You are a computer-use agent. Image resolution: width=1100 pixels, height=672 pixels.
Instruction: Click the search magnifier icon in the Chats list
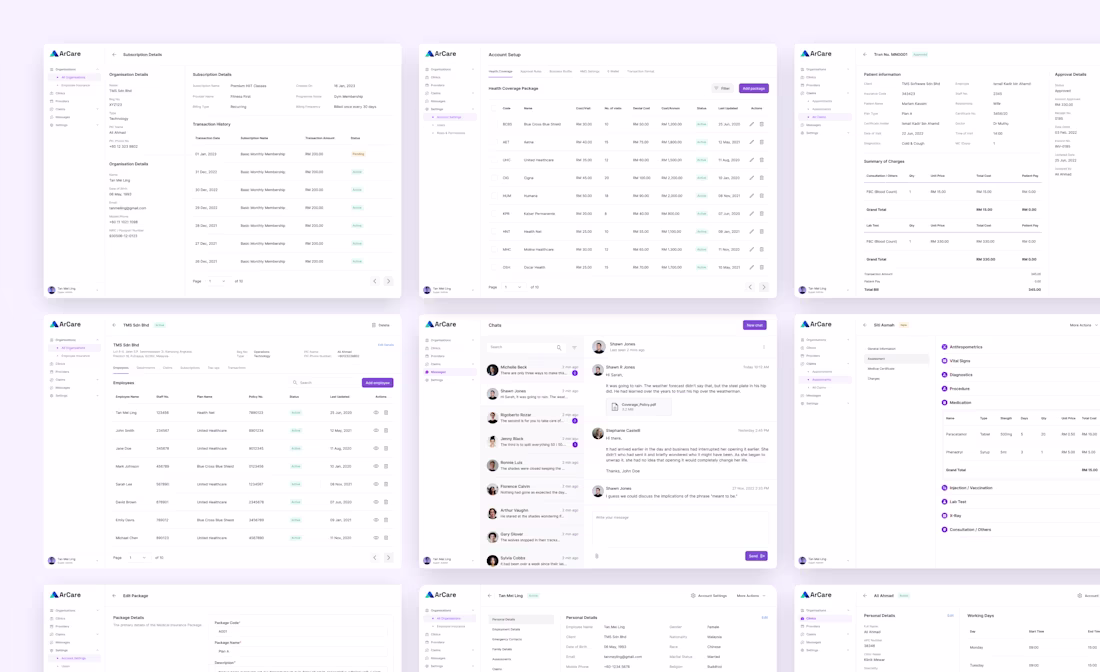559,347
